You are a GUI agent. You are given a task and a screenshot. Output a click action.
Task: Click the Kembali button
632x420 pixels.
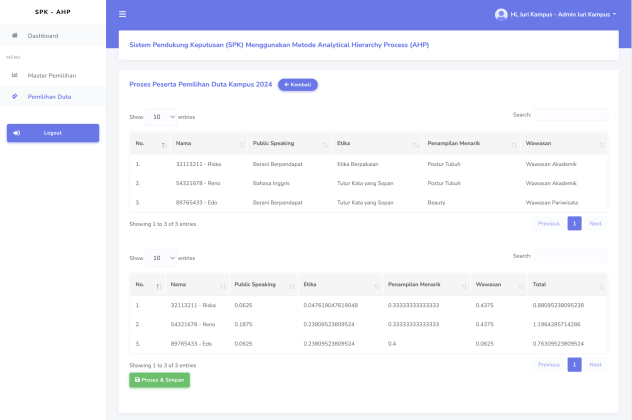coord(298,85)
